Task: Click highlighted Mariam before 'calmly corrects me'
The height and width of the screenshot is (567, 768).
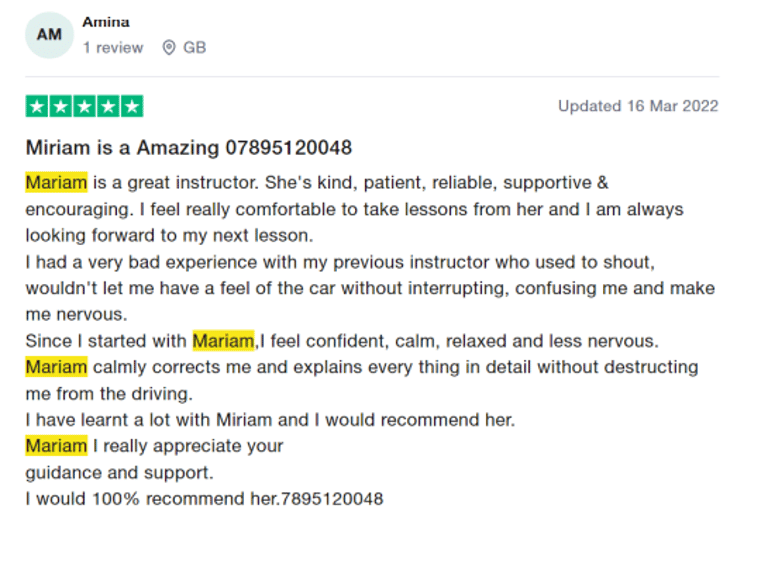Action: click(56, 367)
